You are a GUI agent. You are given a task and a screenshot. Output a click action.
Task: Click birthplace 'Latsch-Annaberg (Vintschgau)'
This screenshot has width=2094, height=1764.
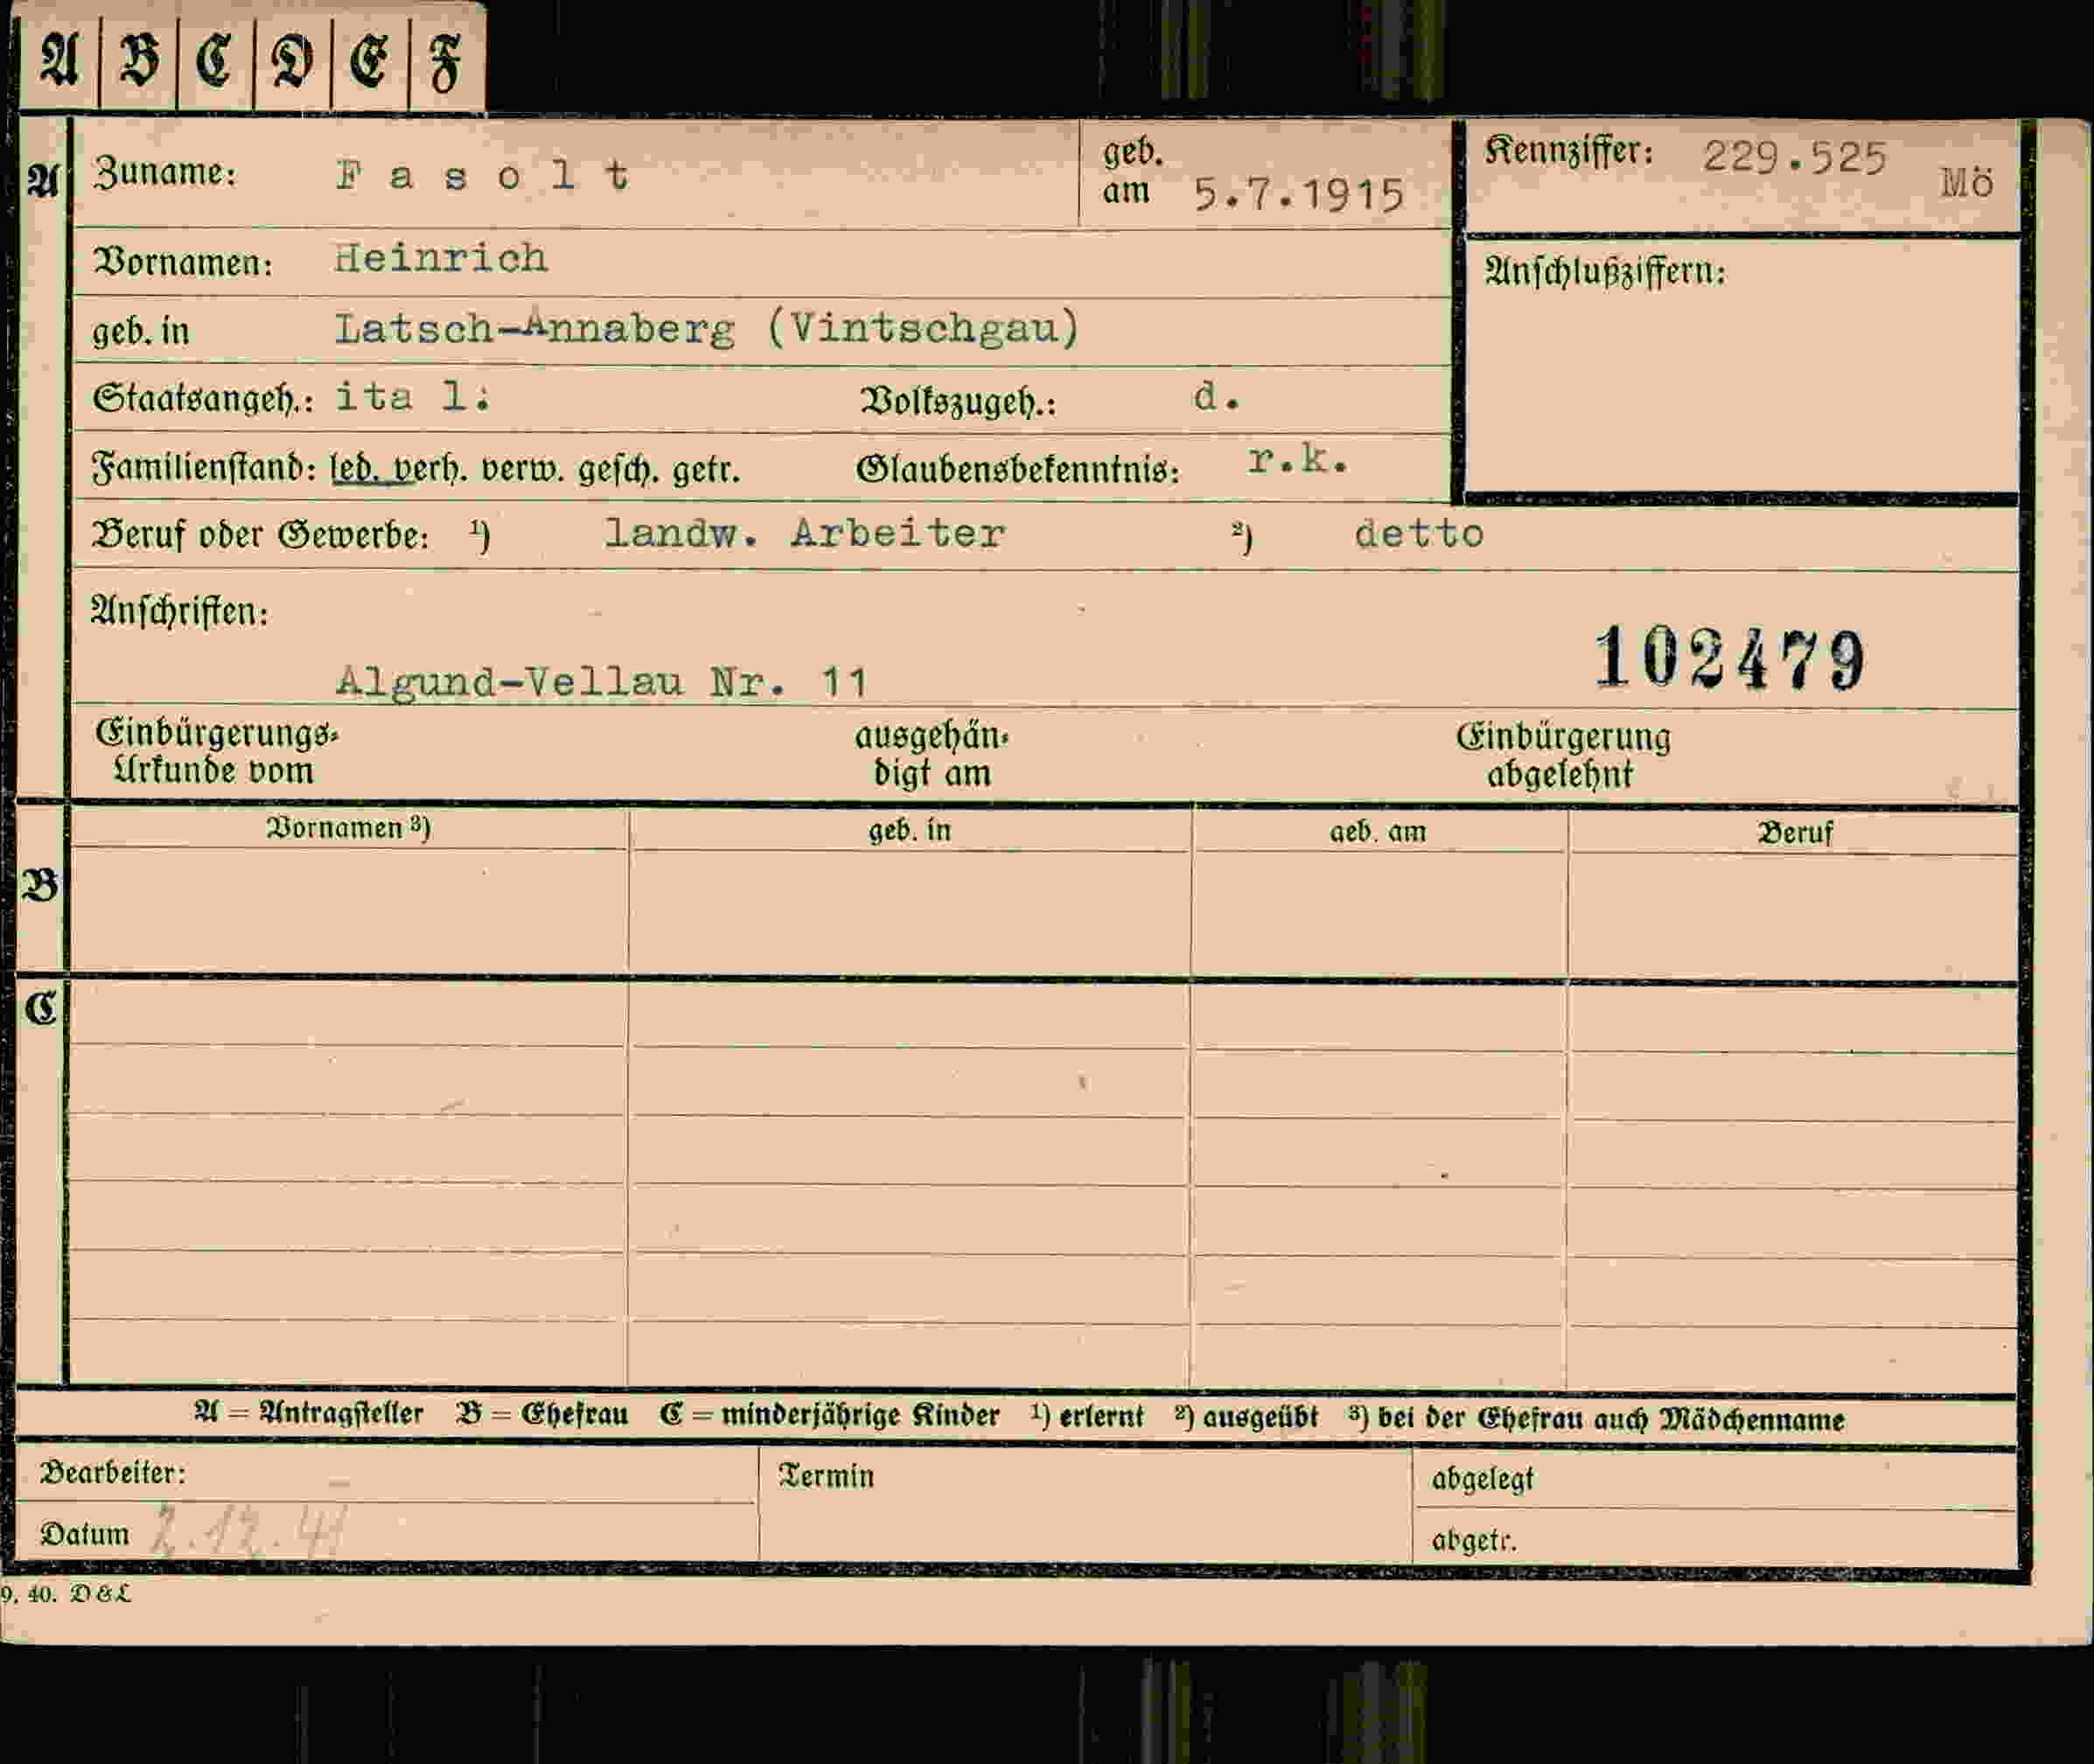[708, 328]
